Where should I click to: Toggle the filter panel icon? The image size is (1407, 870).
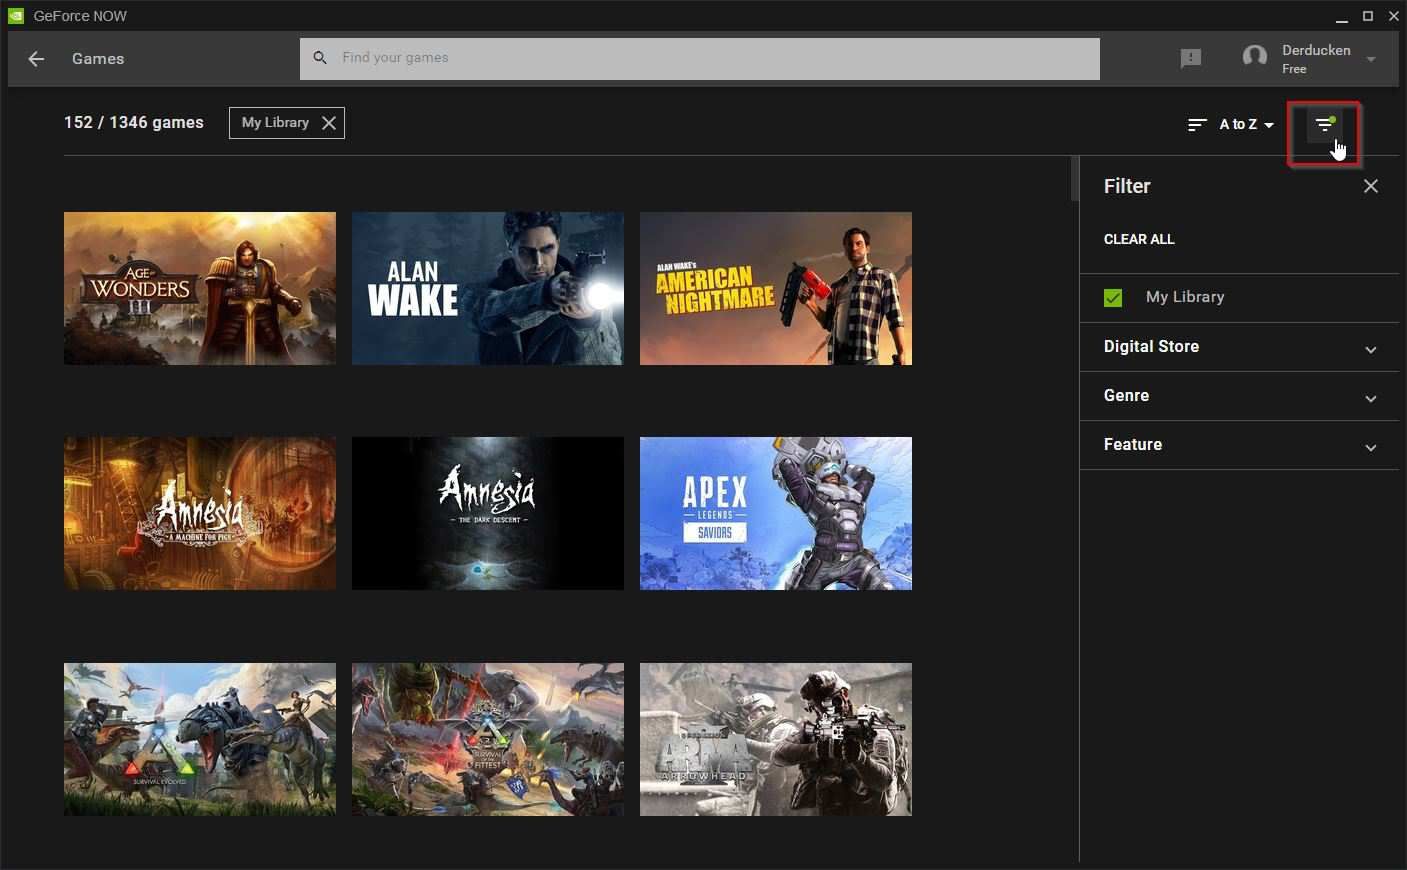coord(1324,125)
